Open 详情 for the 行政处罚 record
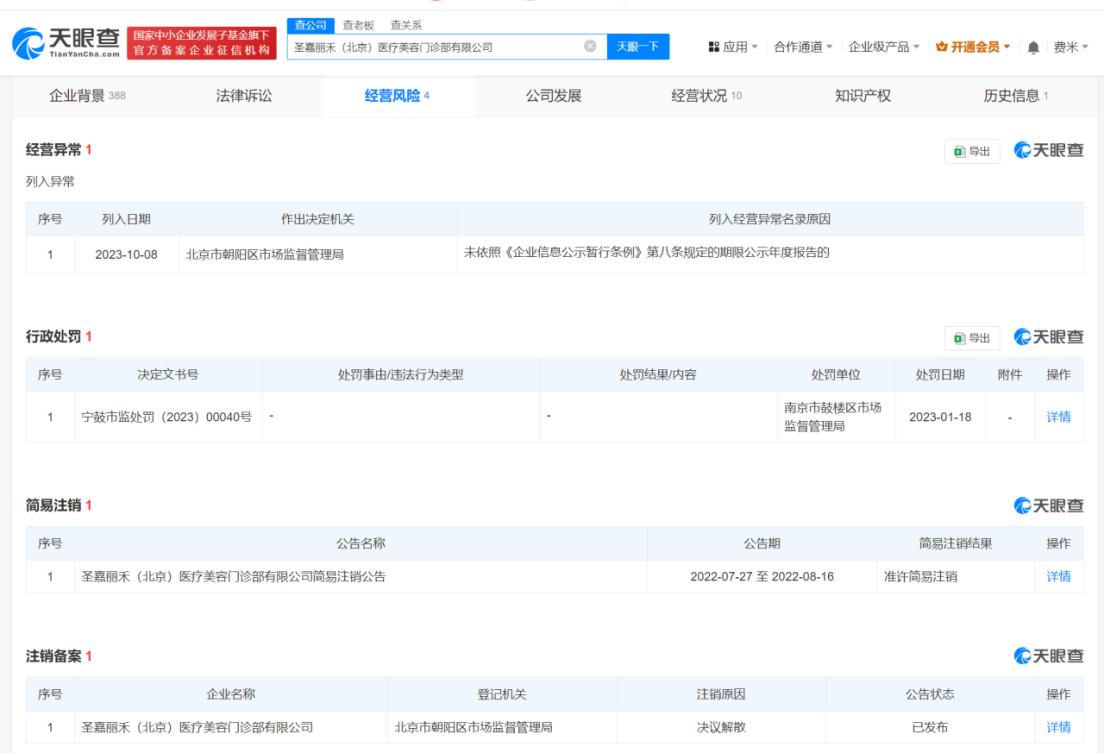Image resolution: width=1105 pixels, height=753 pixels. click(1058, 417)
